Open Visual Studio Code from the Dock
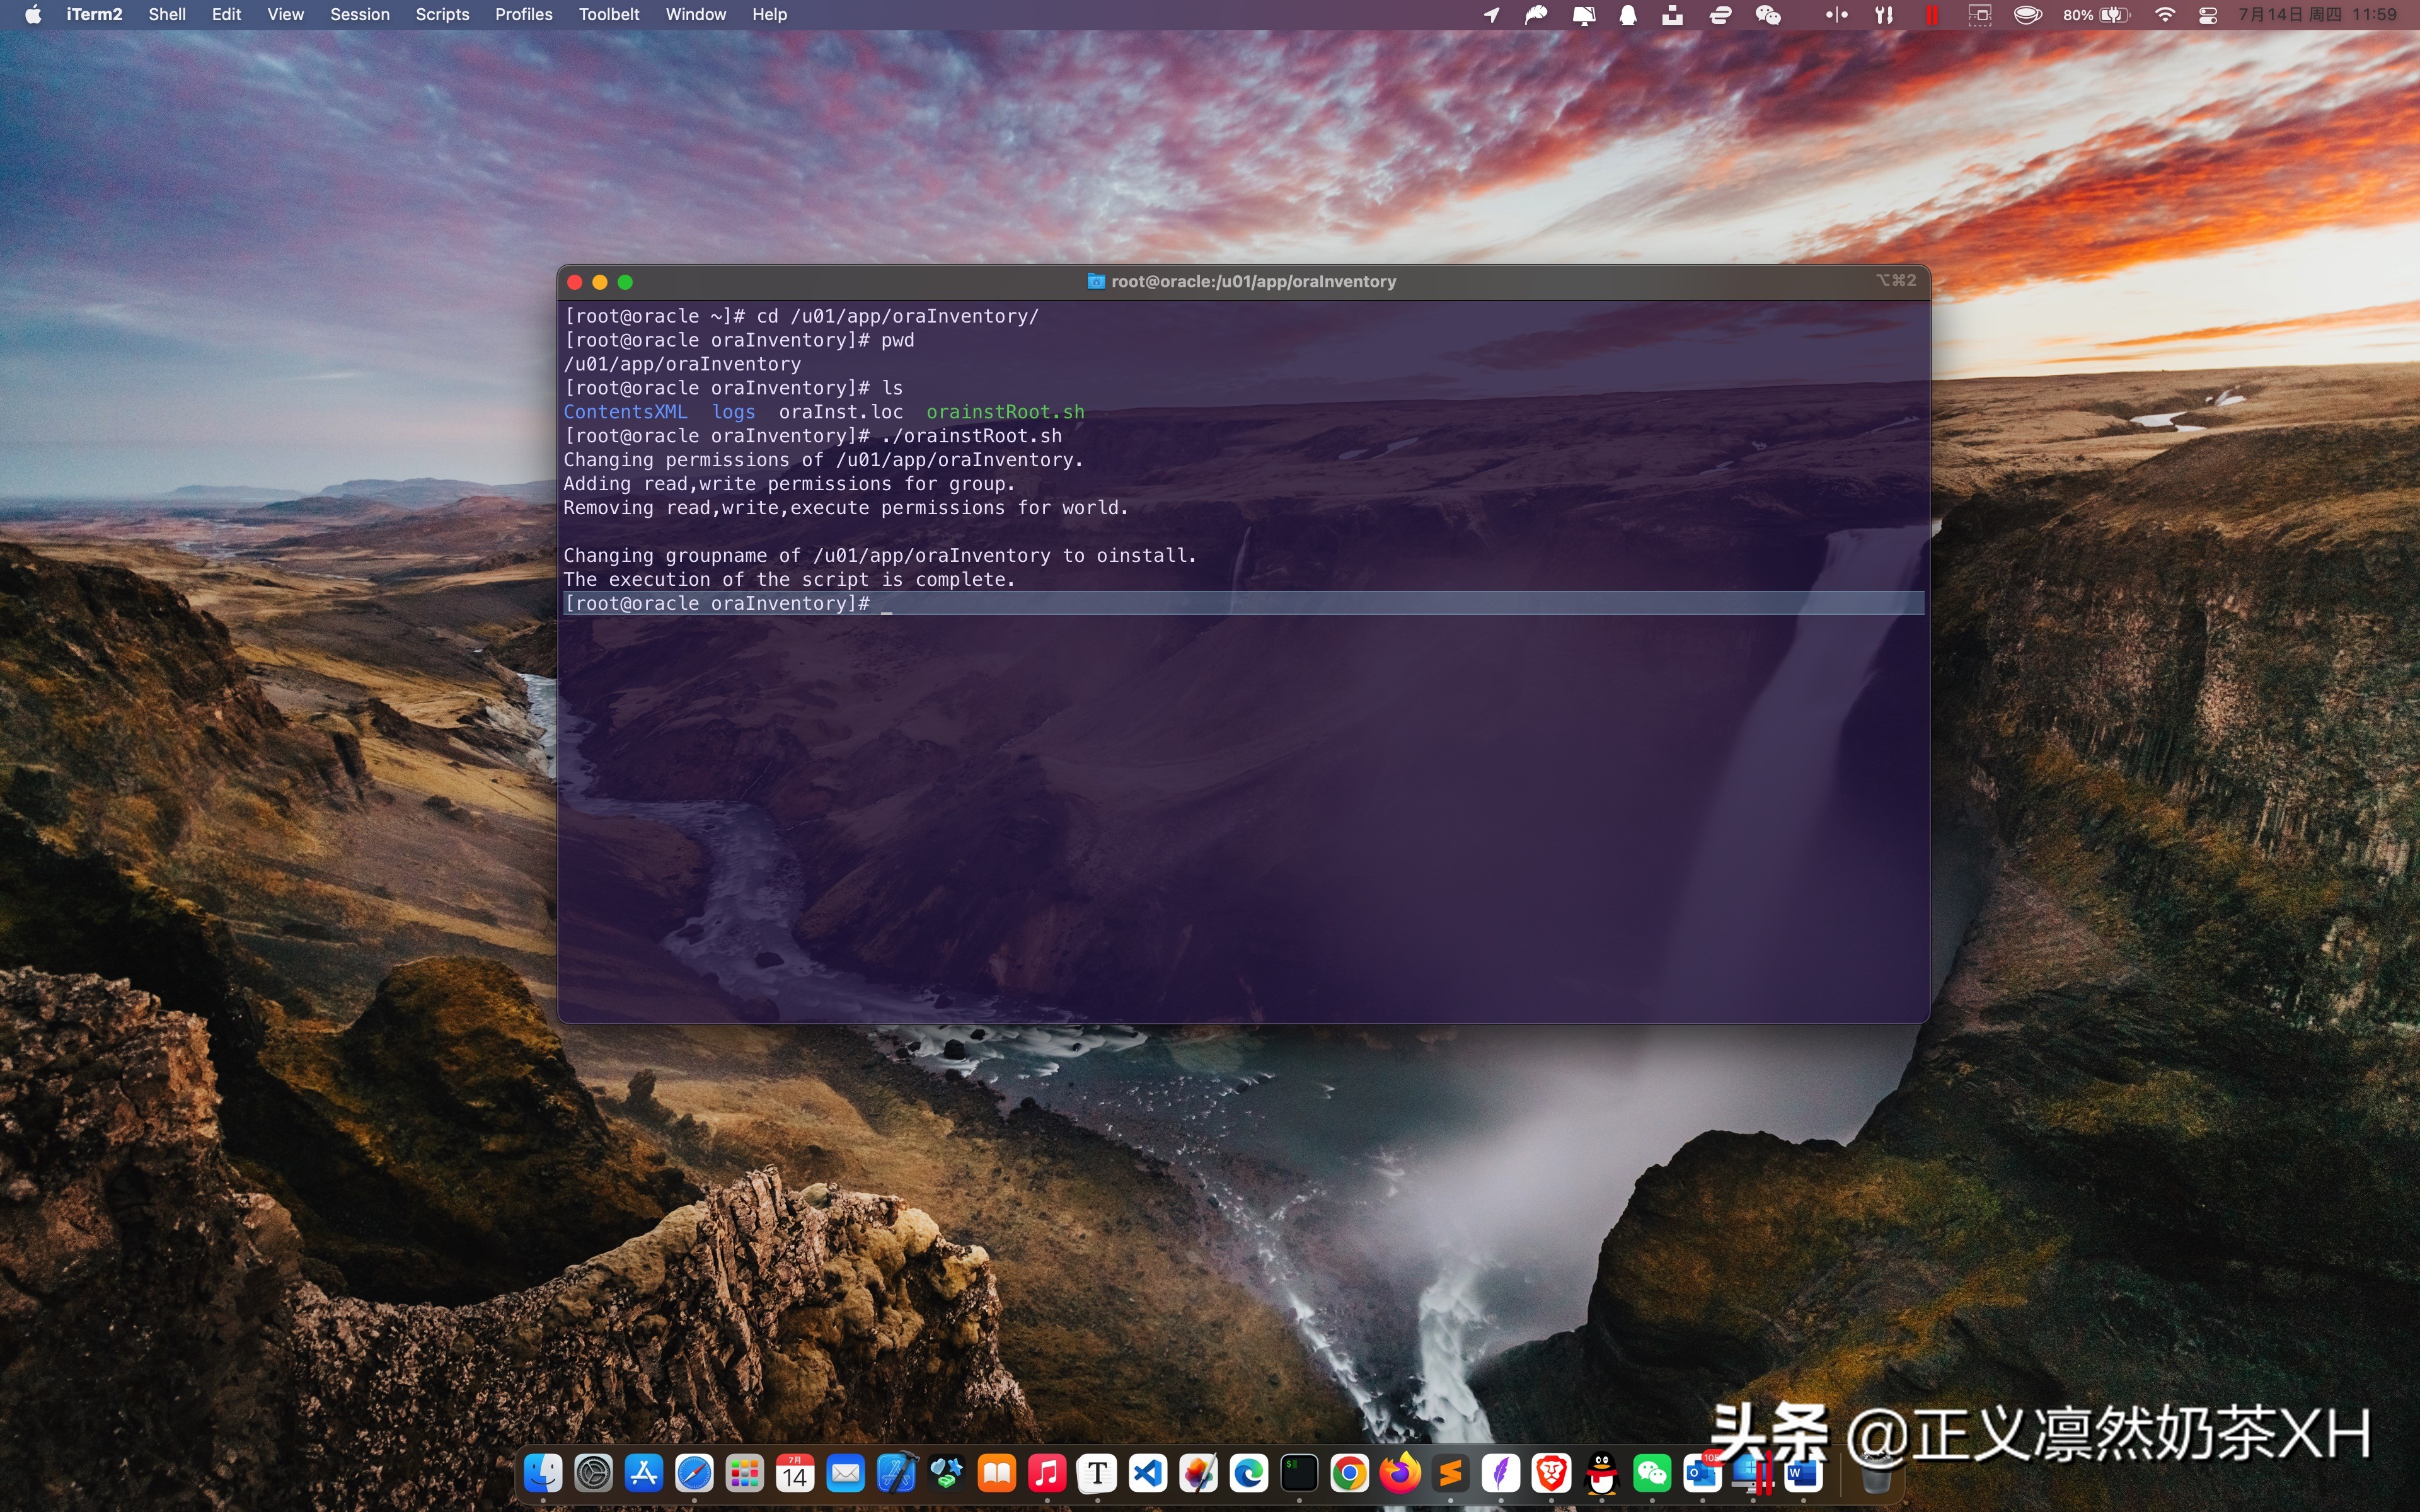The image size is (2420, 1512). pyautogui.click(x=1147, y=1474)
